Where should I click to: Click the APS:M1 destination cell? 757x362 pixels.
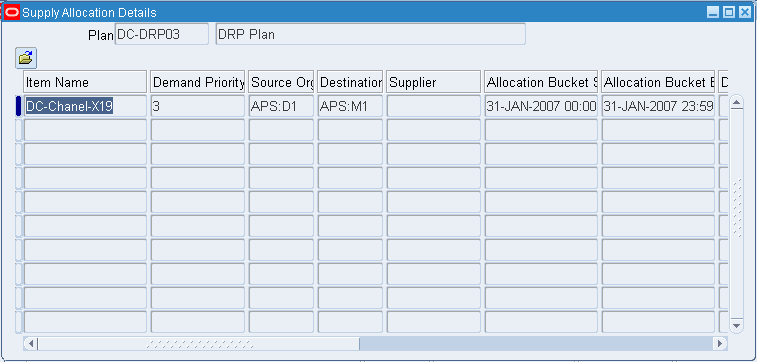pos(350,106)
